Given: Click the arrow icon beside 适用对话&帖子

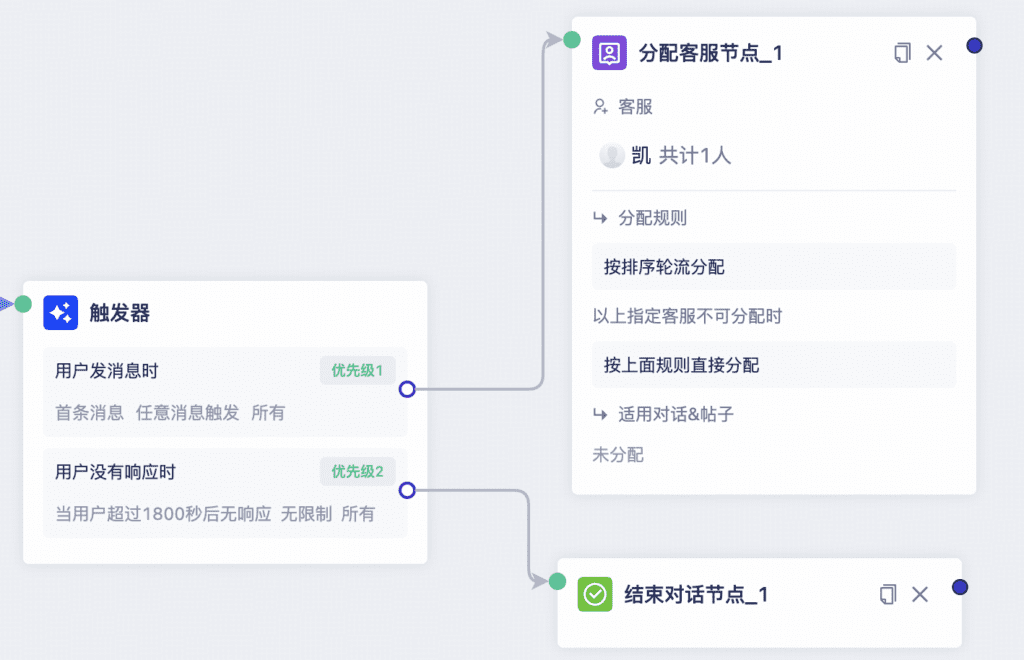Looking at the screenshot, I should pyautogui.click(x=600, y=414).
